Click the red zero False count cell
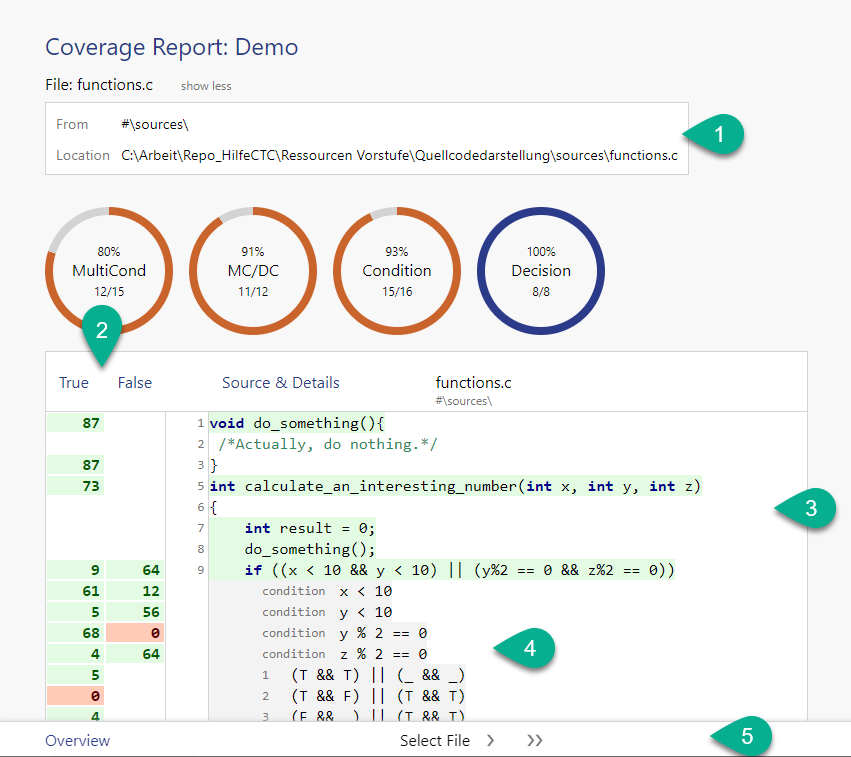Image resolution: width=851 pixels, height=757 pixels. pos(136,633)
